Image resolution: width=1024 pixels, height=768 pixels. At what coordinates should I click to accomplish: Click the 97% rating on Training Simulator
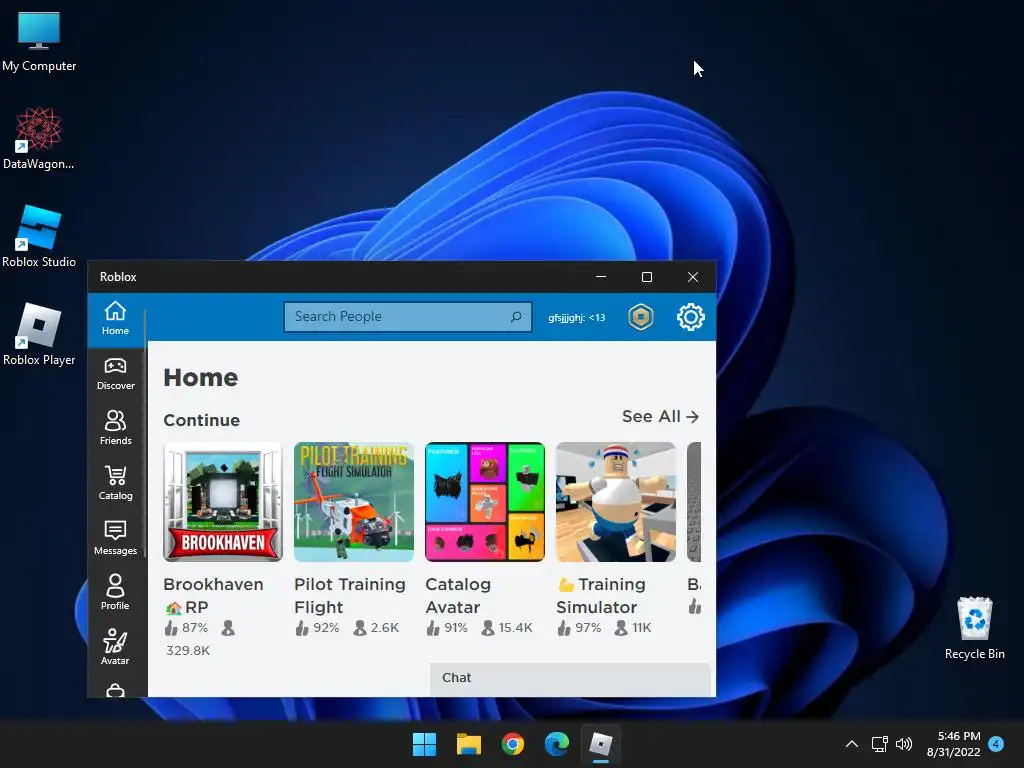click(x=579, y=628)
